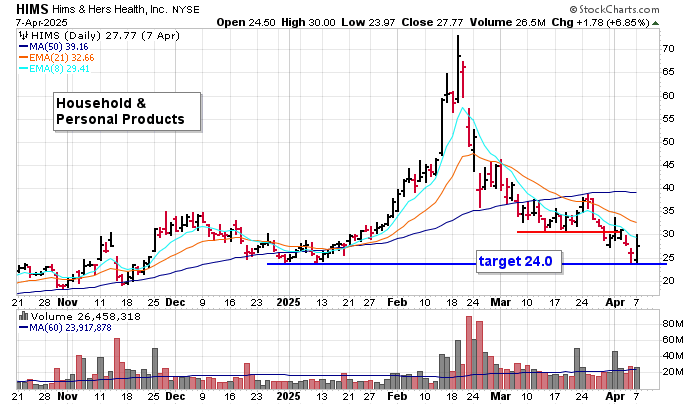Click the price axis label 25
The width and height of the screenshot is (700, 405).
[x=668, y=258]
